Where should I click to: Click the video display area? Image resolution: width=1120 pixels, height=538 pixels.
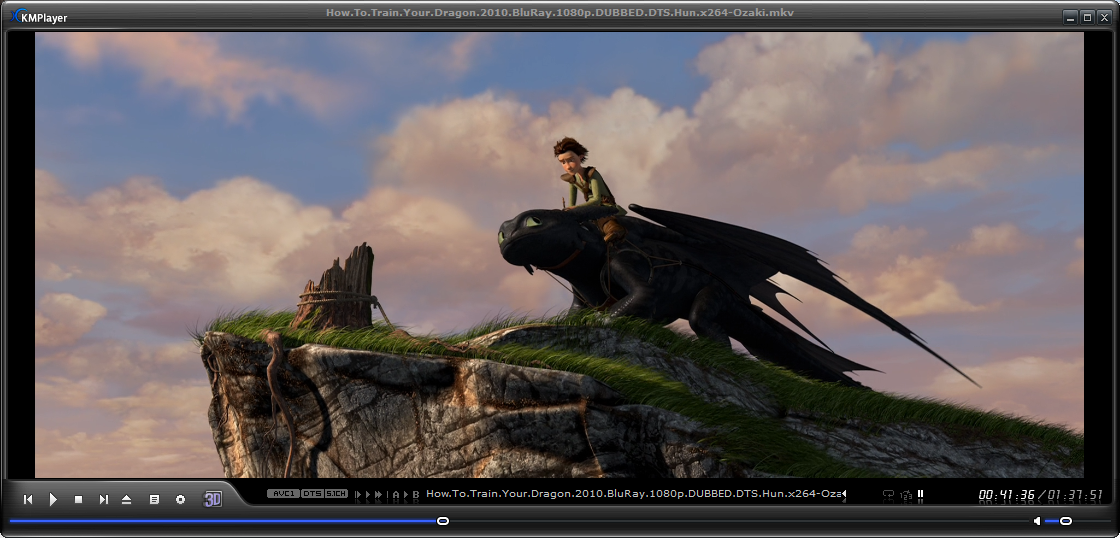tap(559, 254)
